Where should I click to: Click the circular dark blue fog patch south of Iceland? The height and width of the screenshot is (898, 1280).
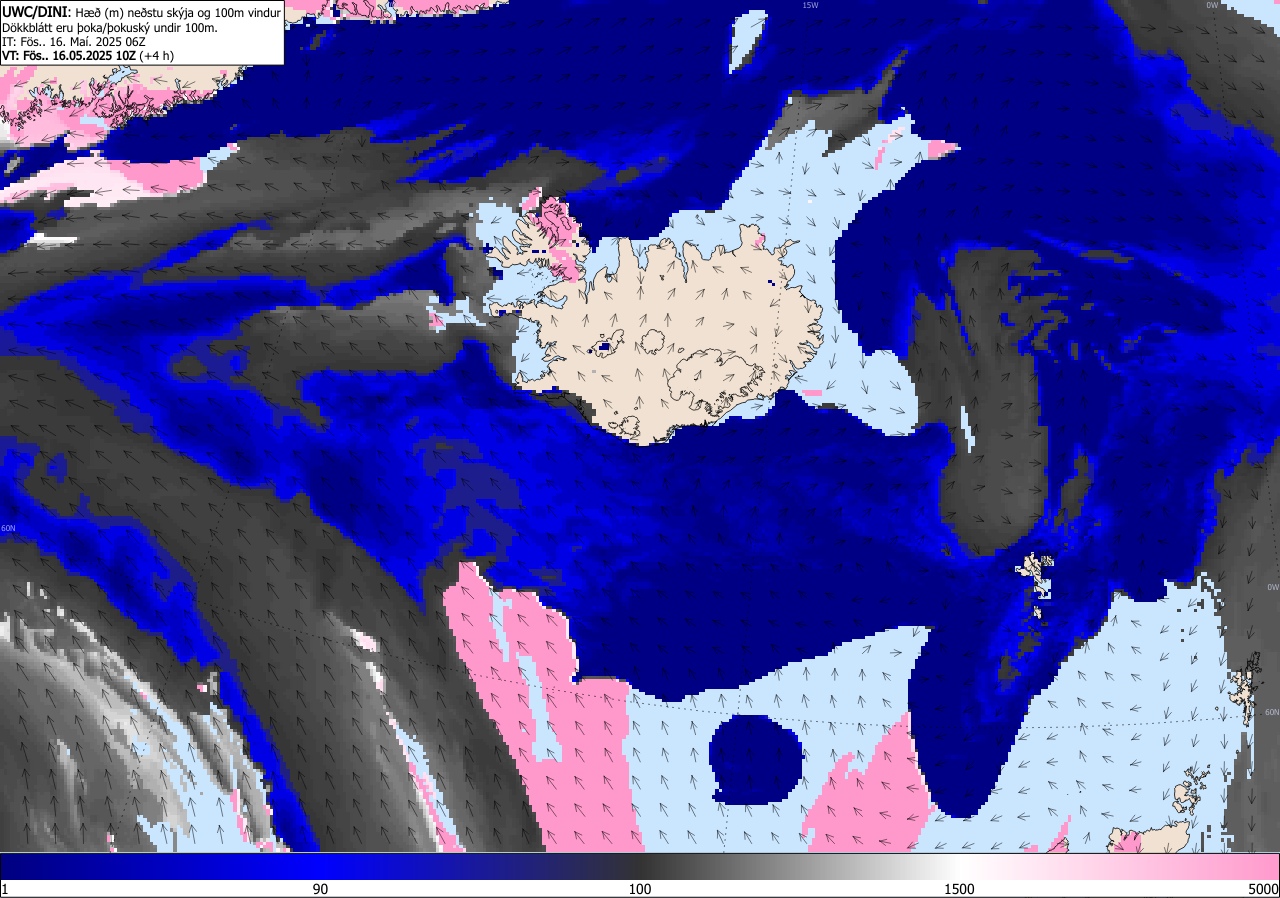pyautogui.click(x=755, y=757)
